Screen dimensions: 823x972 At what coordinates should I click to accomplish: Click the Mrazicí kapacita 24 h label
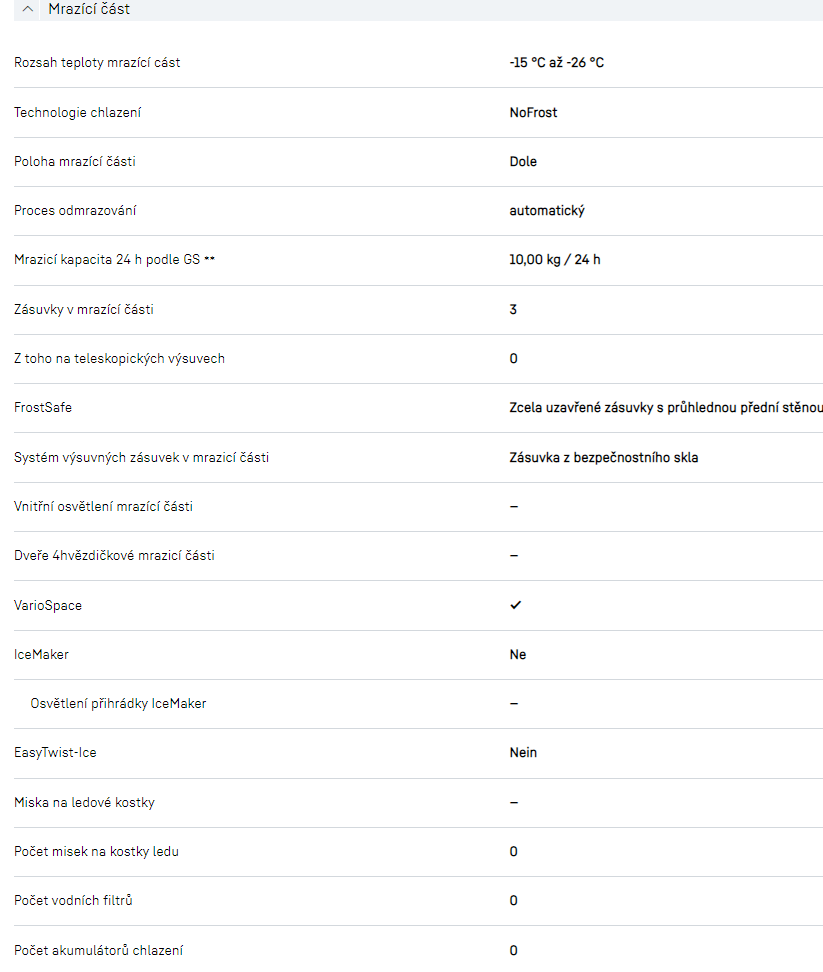pos(114,260)
